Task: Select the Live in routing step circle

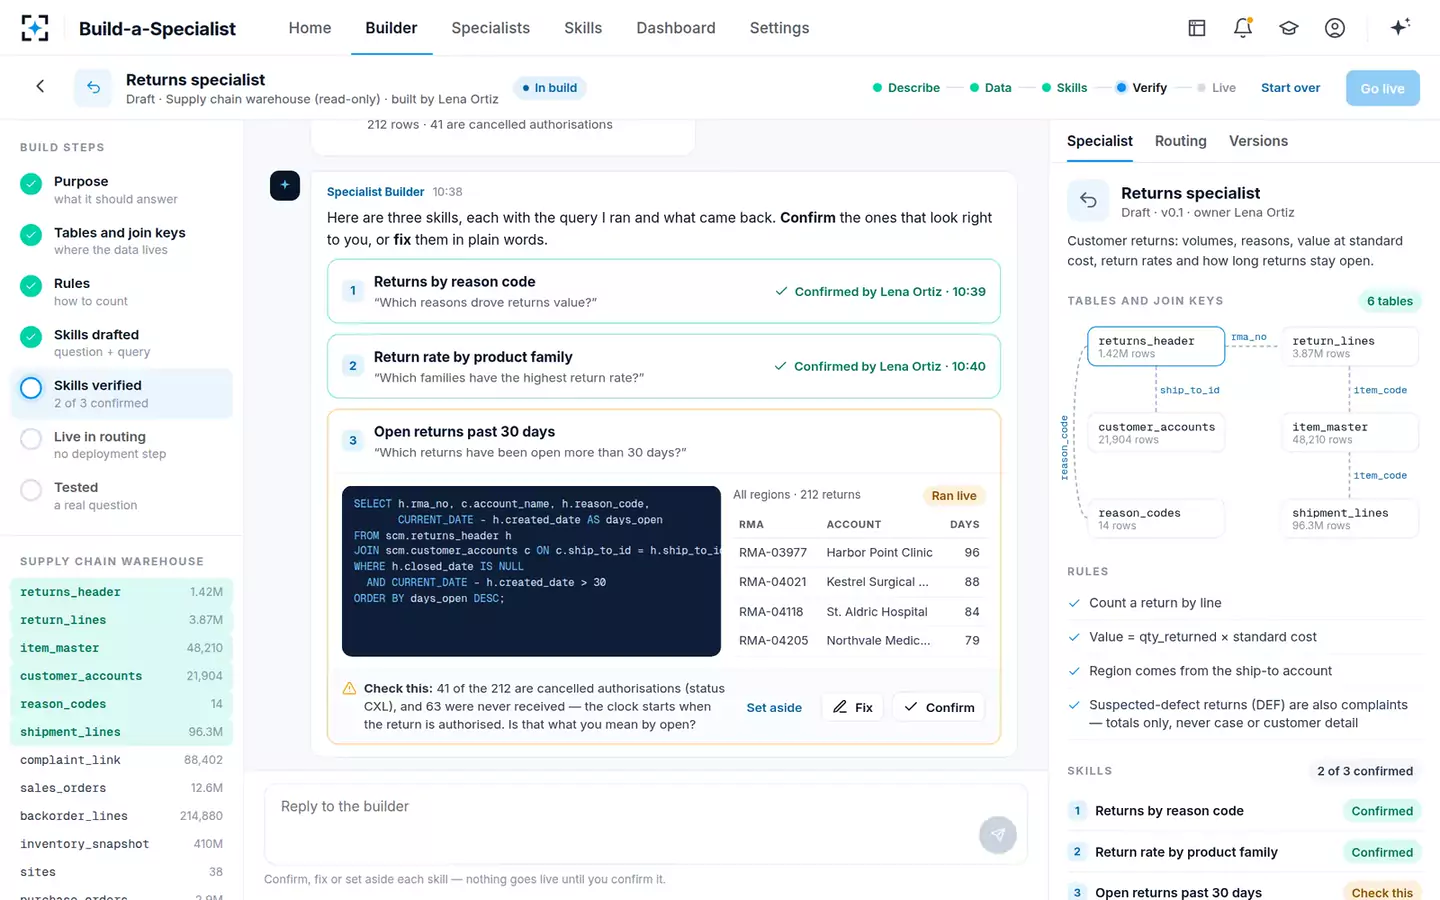Action: tap(31, 439)
